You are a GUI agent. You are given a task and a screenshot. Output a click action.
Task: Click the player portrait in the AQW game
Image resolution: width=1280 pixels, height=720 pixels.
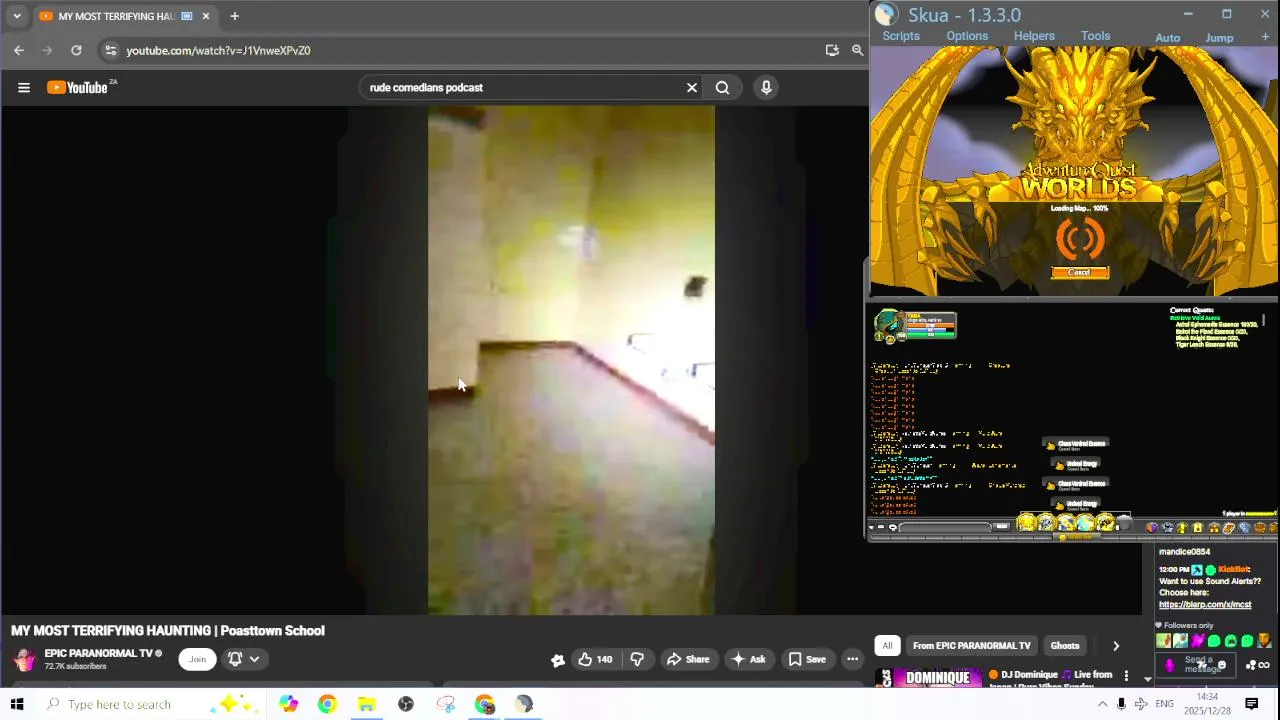coord(888,324)
